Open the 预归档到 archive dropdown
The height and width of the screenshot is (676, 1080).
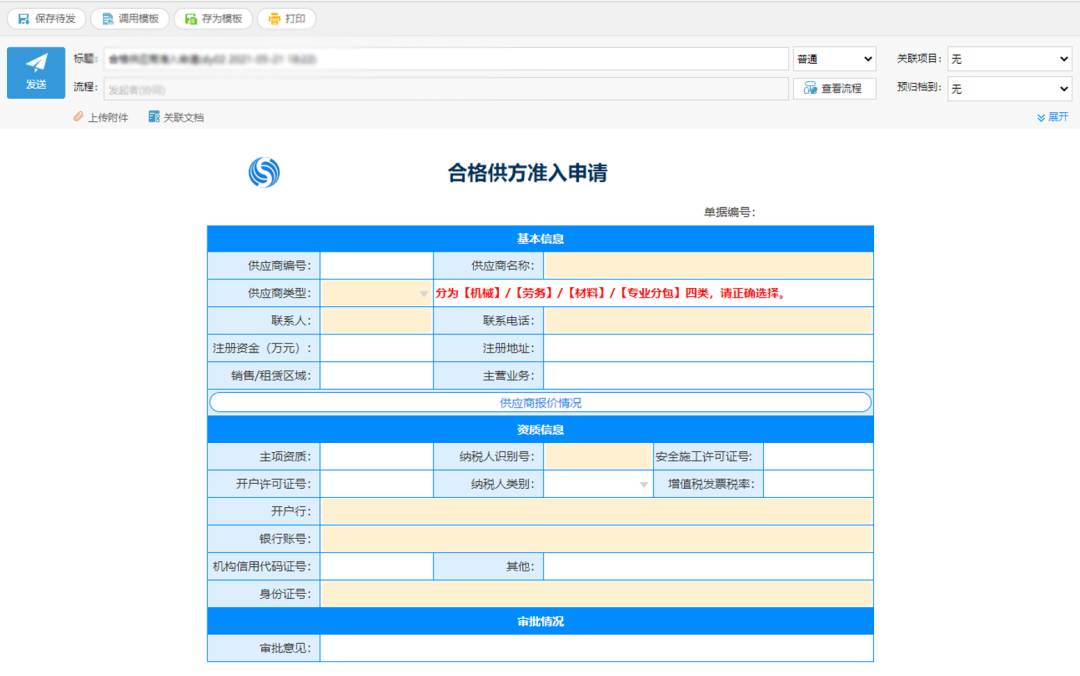pyautogui.click(x=1009, y=88)
